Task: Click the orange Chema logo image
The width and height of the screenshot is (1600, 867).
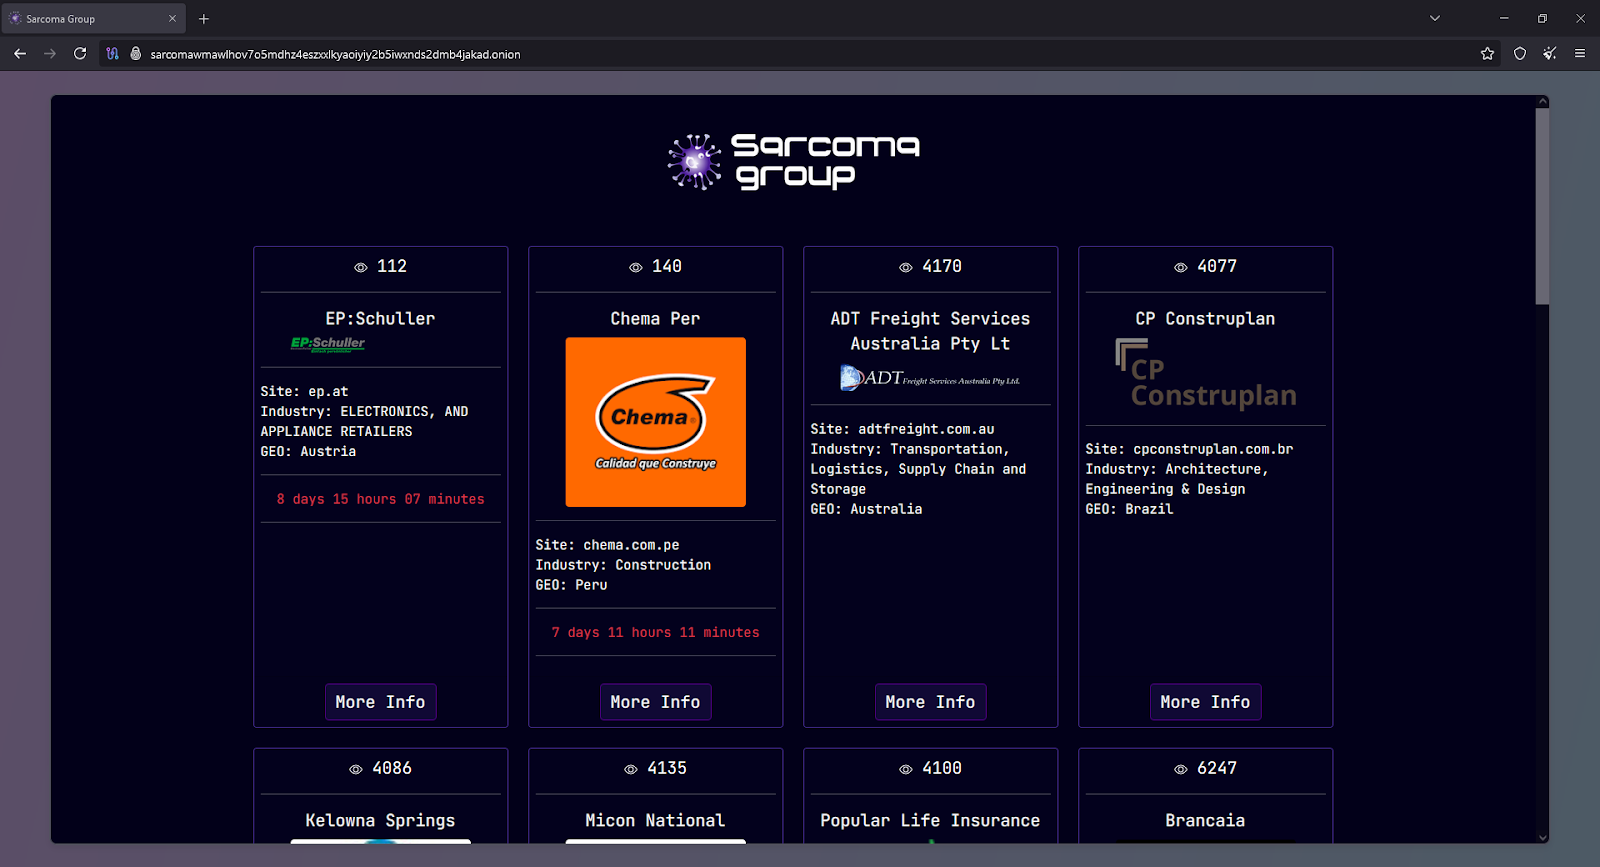Action: (x=655, y=422)
